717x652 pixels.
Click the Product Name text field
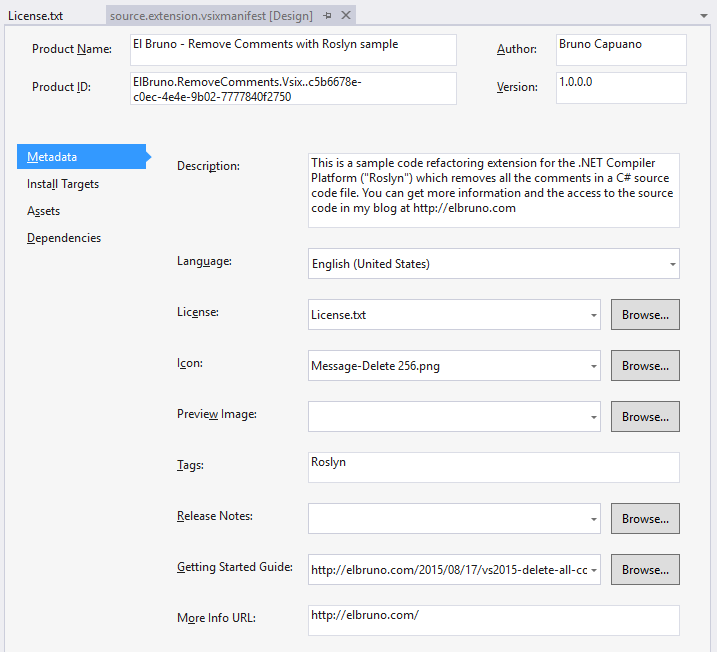(292, 50)
